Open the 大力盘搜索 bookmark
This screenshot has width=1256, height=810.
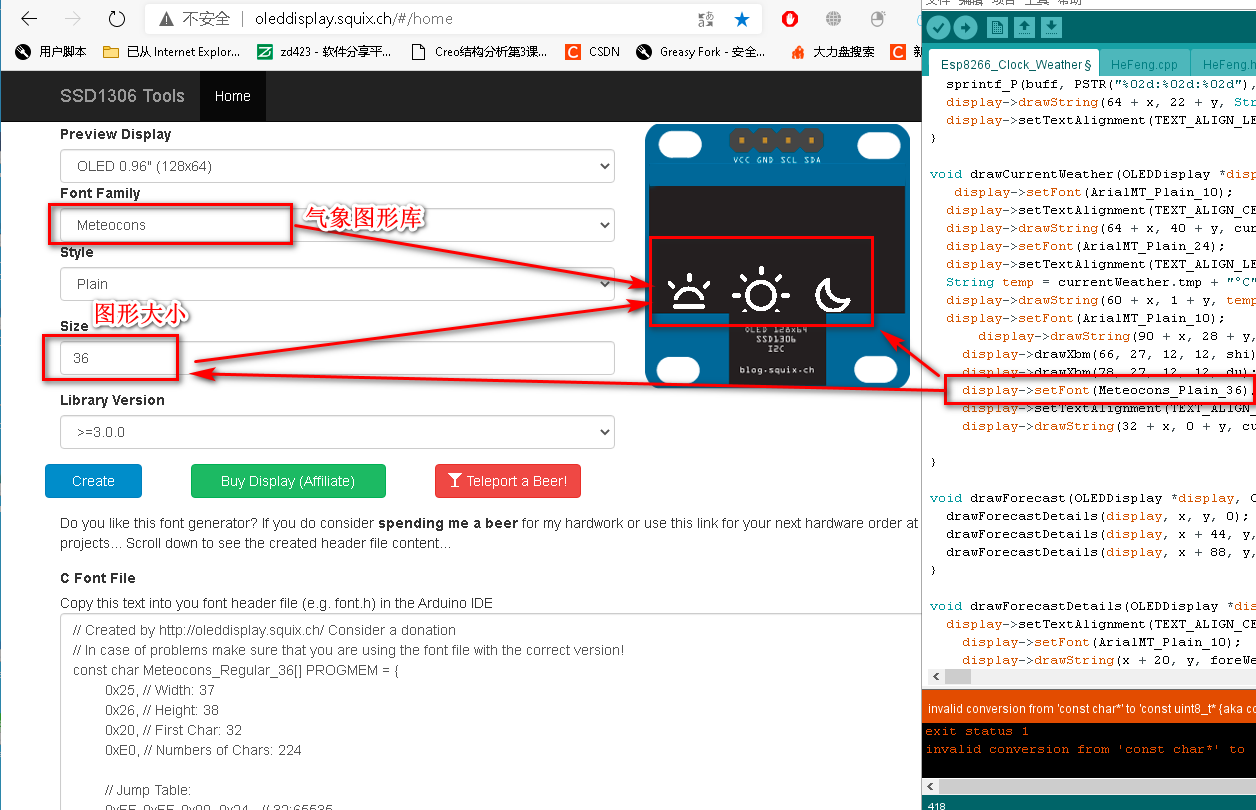coord(833,52)
